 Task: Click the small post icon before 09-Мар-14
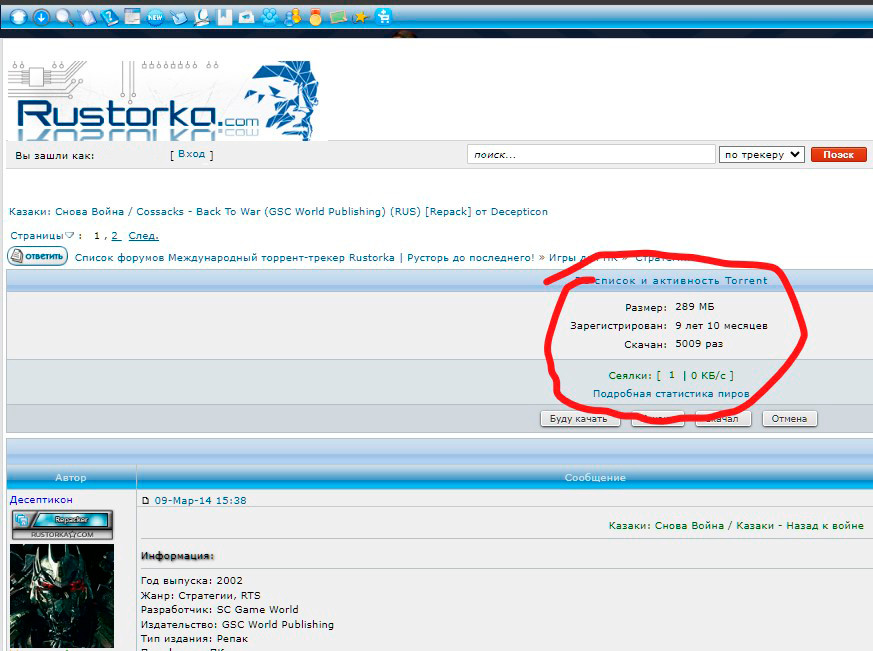[x=146, y=500]
